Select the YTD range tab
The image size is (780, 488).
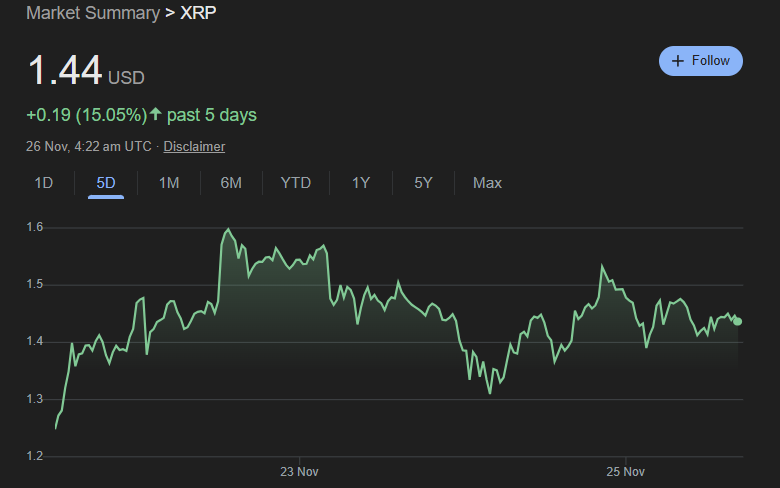point(295,183)
